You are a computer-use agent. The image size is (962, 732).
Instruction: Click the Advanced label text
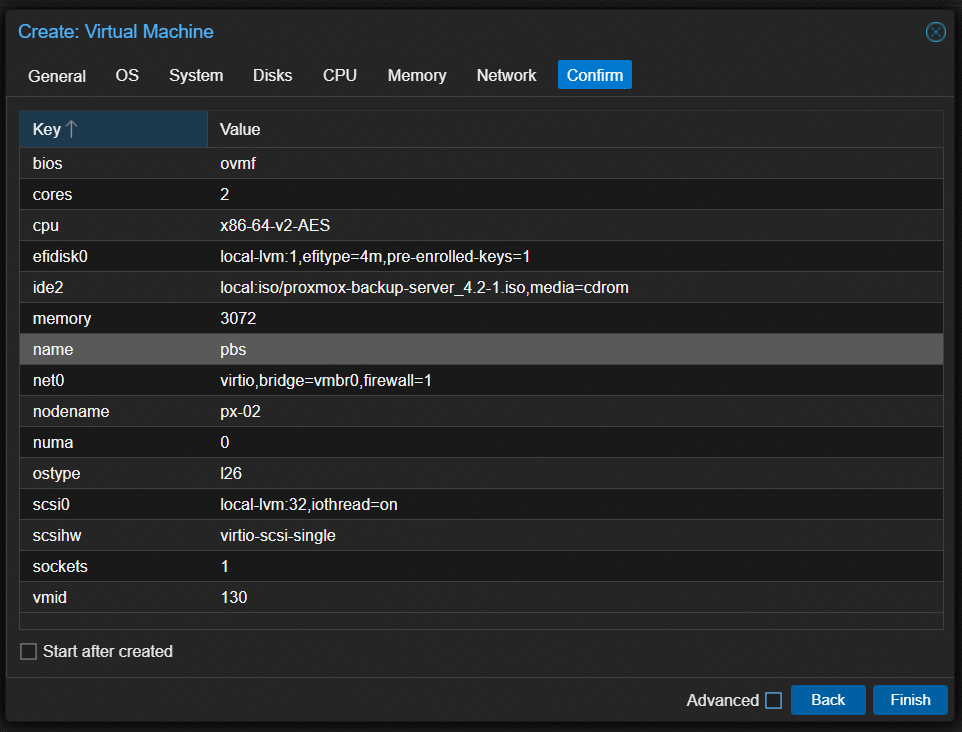pos(723,700)
